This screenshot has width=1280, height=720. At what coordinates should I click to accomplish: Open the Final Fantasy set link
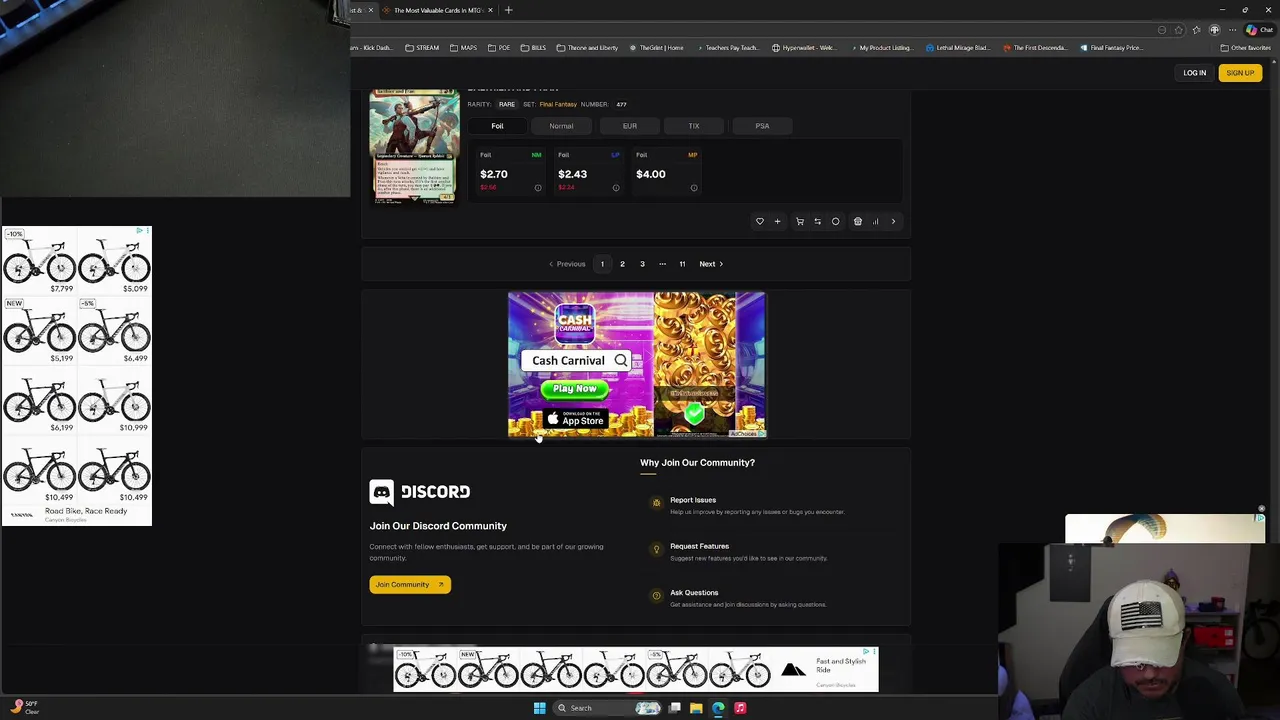(x=558, y=104)
